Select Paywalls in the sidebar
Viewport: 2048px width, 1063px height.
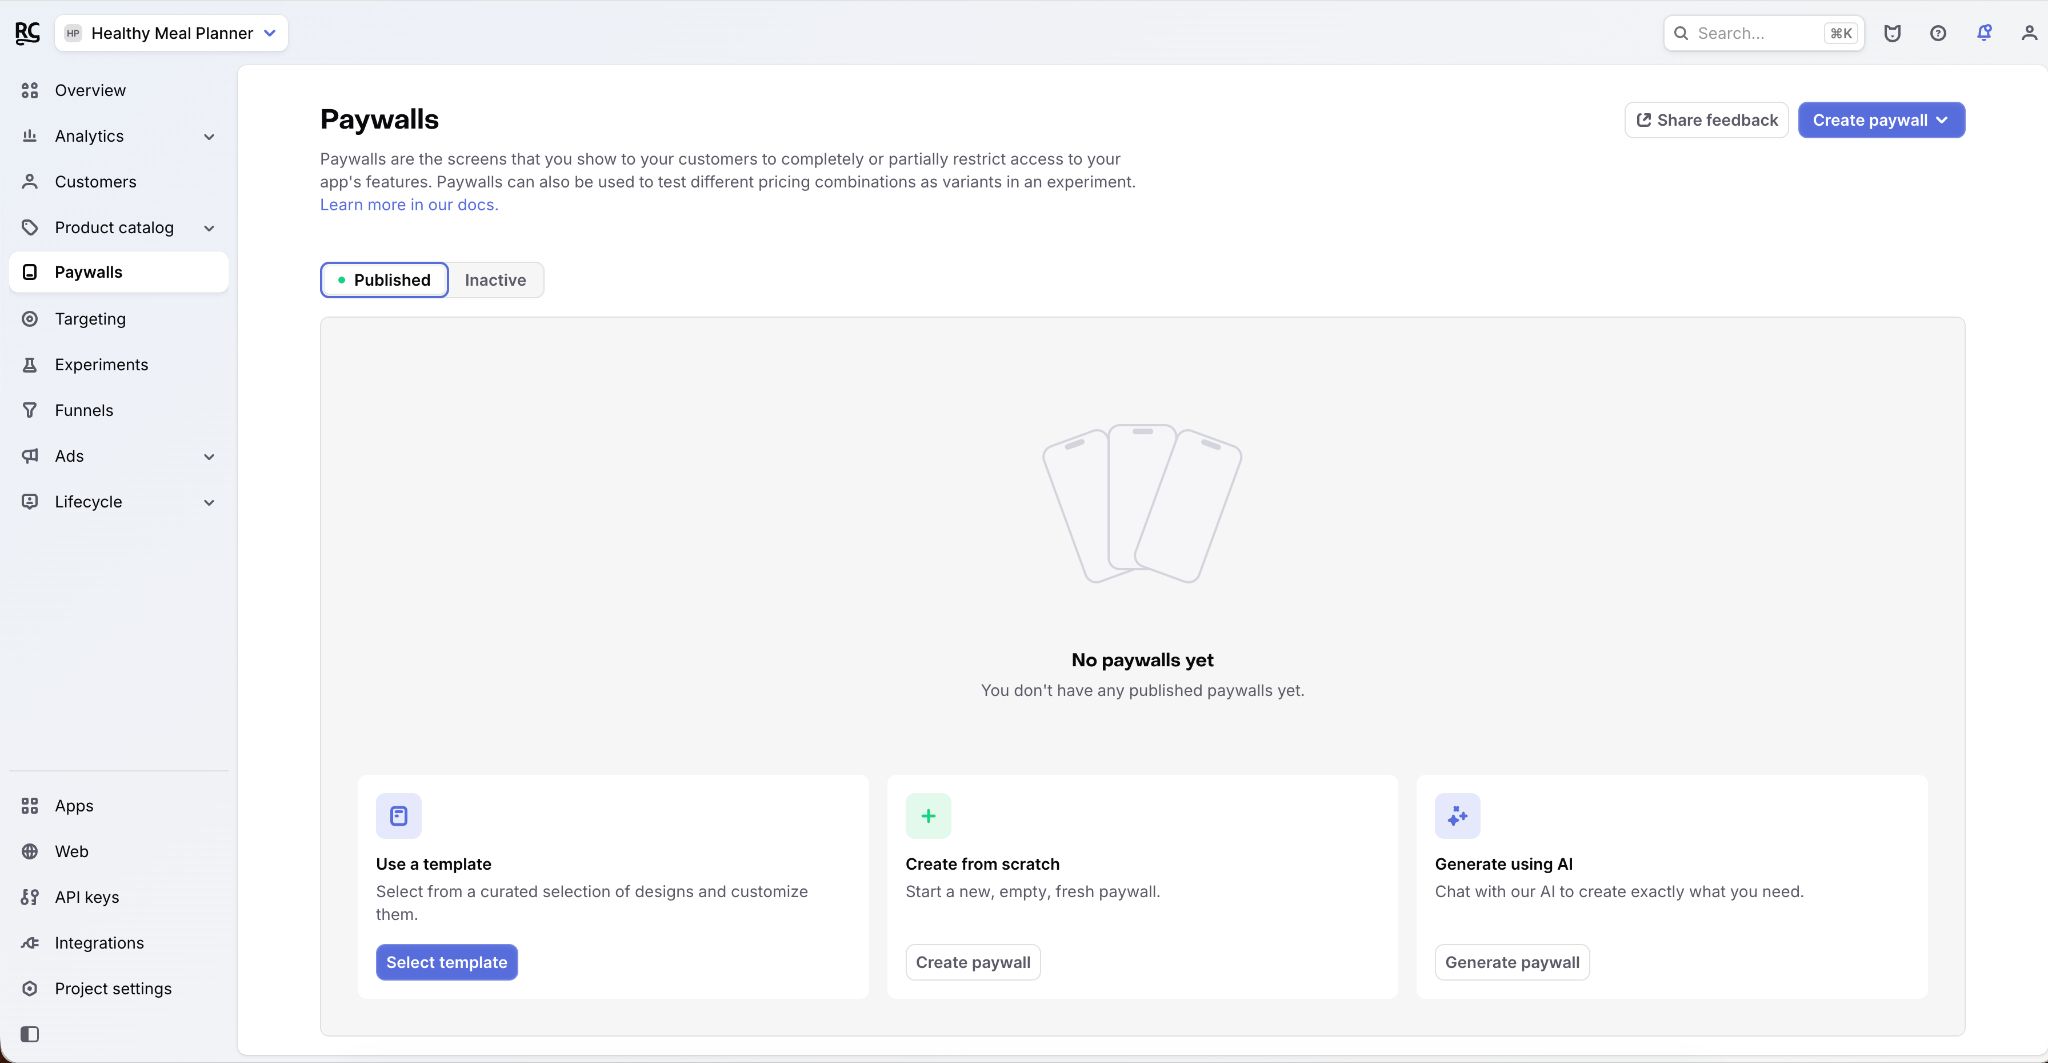coord(119,272)
